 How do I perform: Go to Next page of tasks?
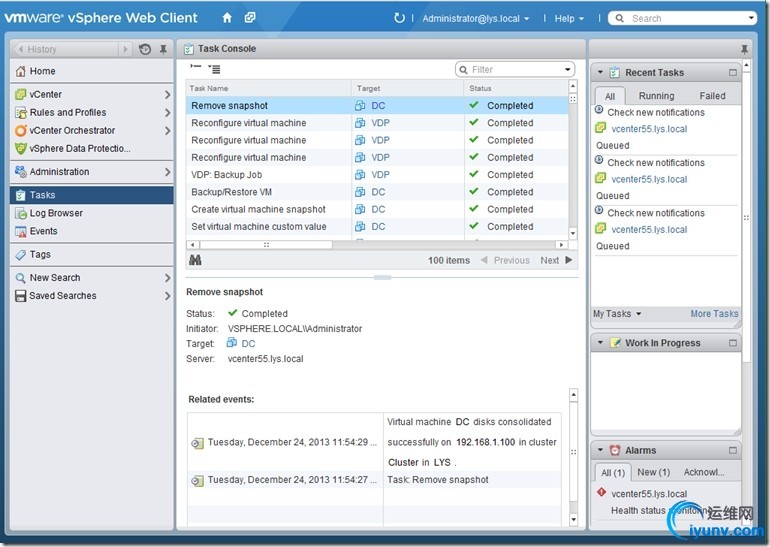[556, 260]
